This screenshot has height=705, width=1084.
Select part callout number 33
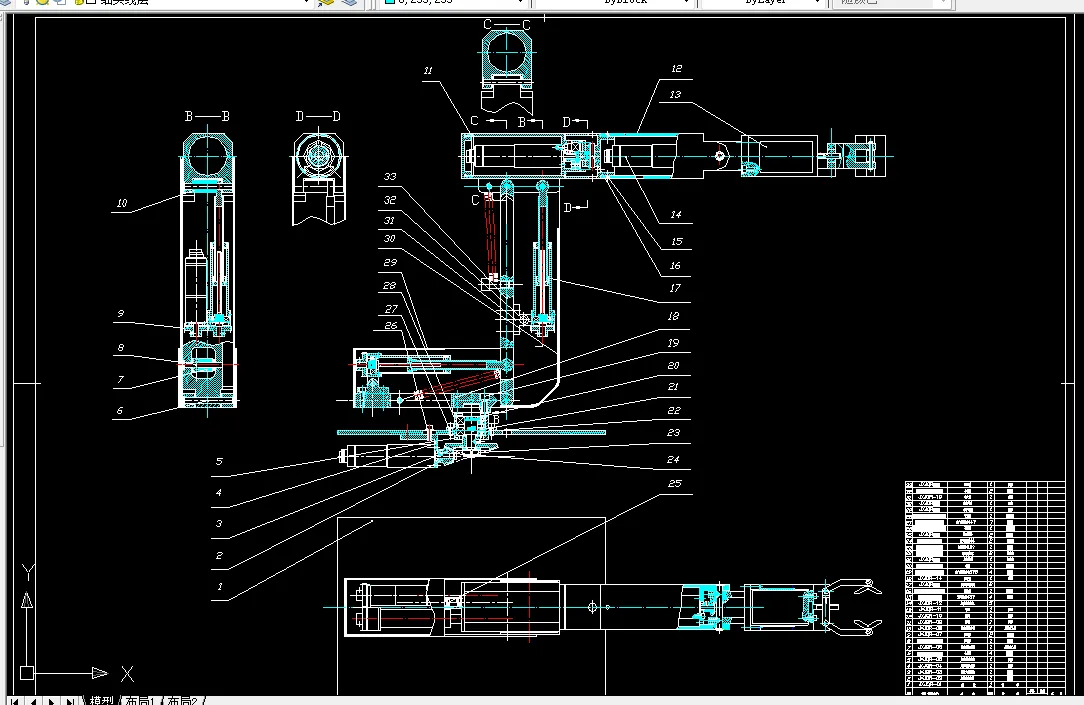390,177
